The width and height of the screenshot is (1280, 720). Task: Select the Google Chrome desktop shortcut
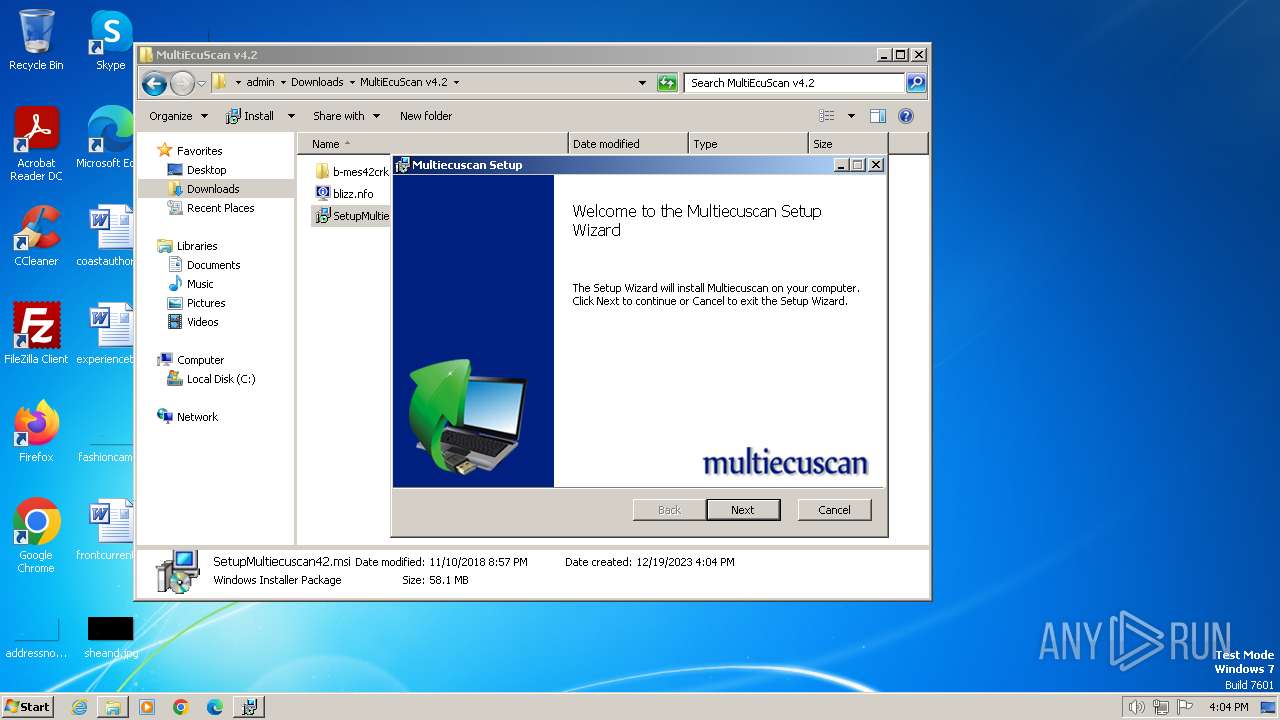point(36,535)
